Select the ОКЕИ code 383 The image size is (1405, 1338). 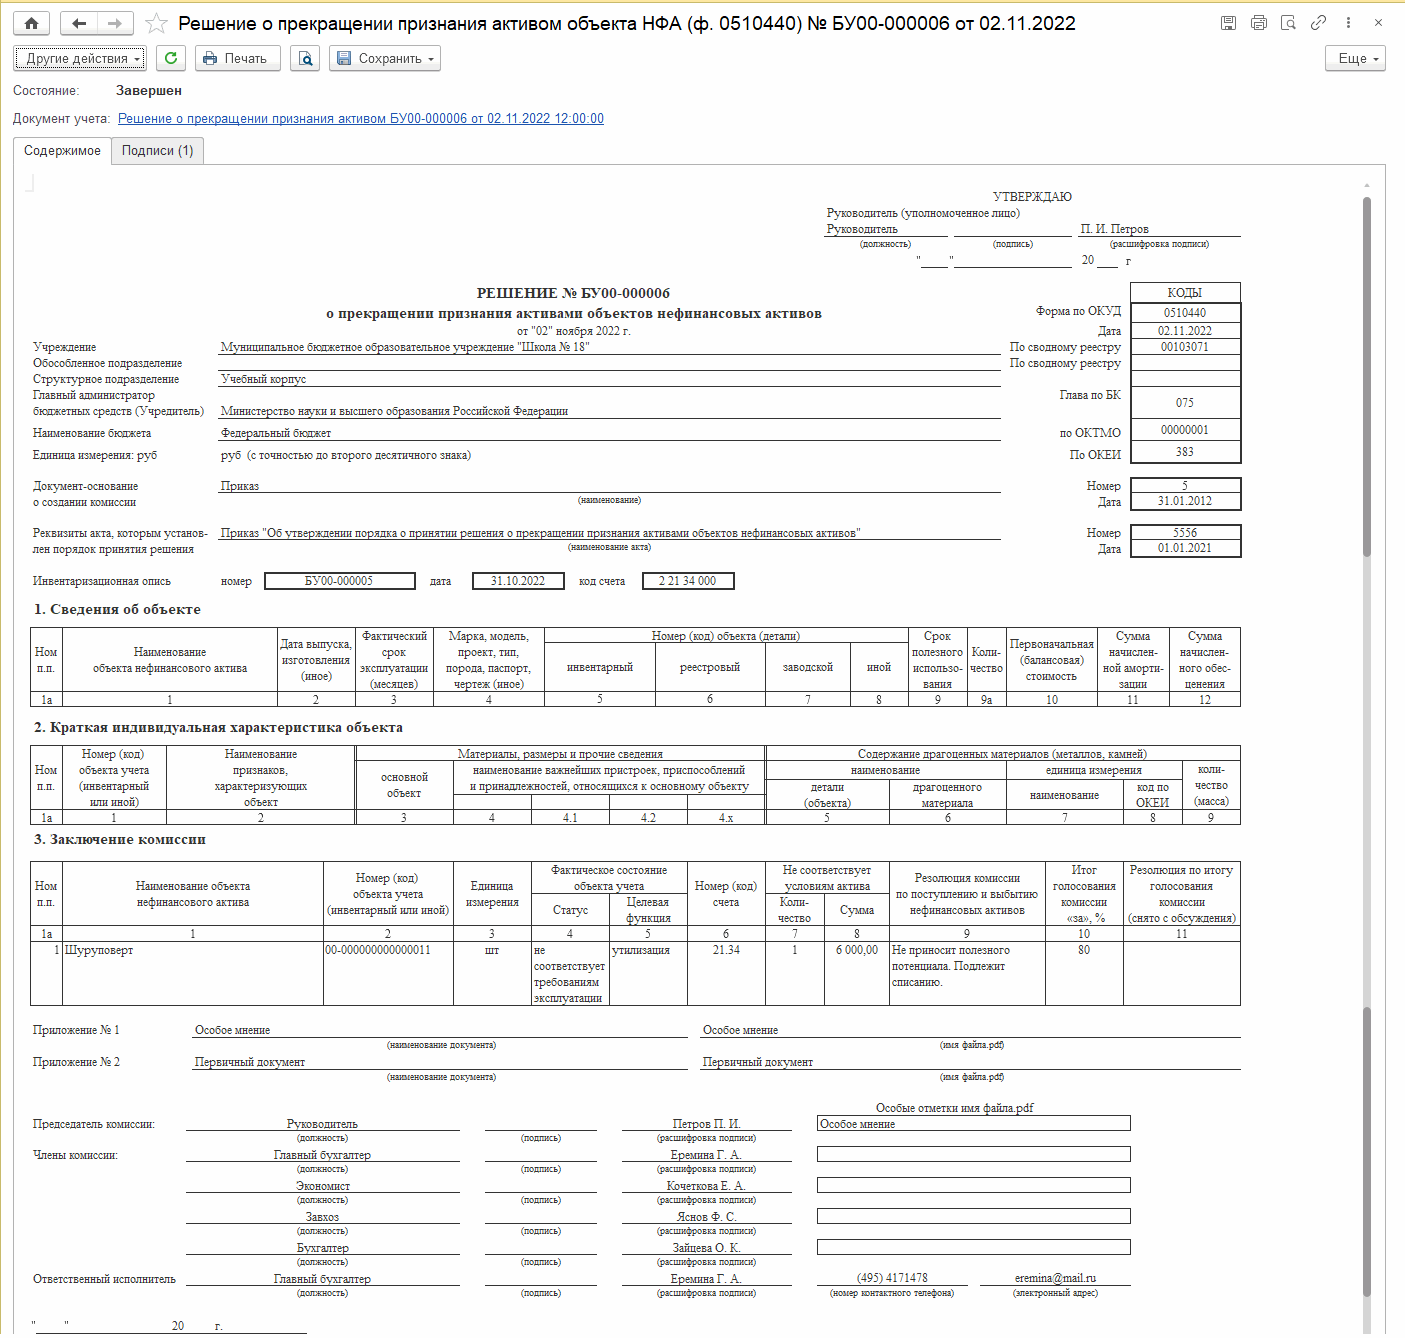click(x=1185, y=452)
